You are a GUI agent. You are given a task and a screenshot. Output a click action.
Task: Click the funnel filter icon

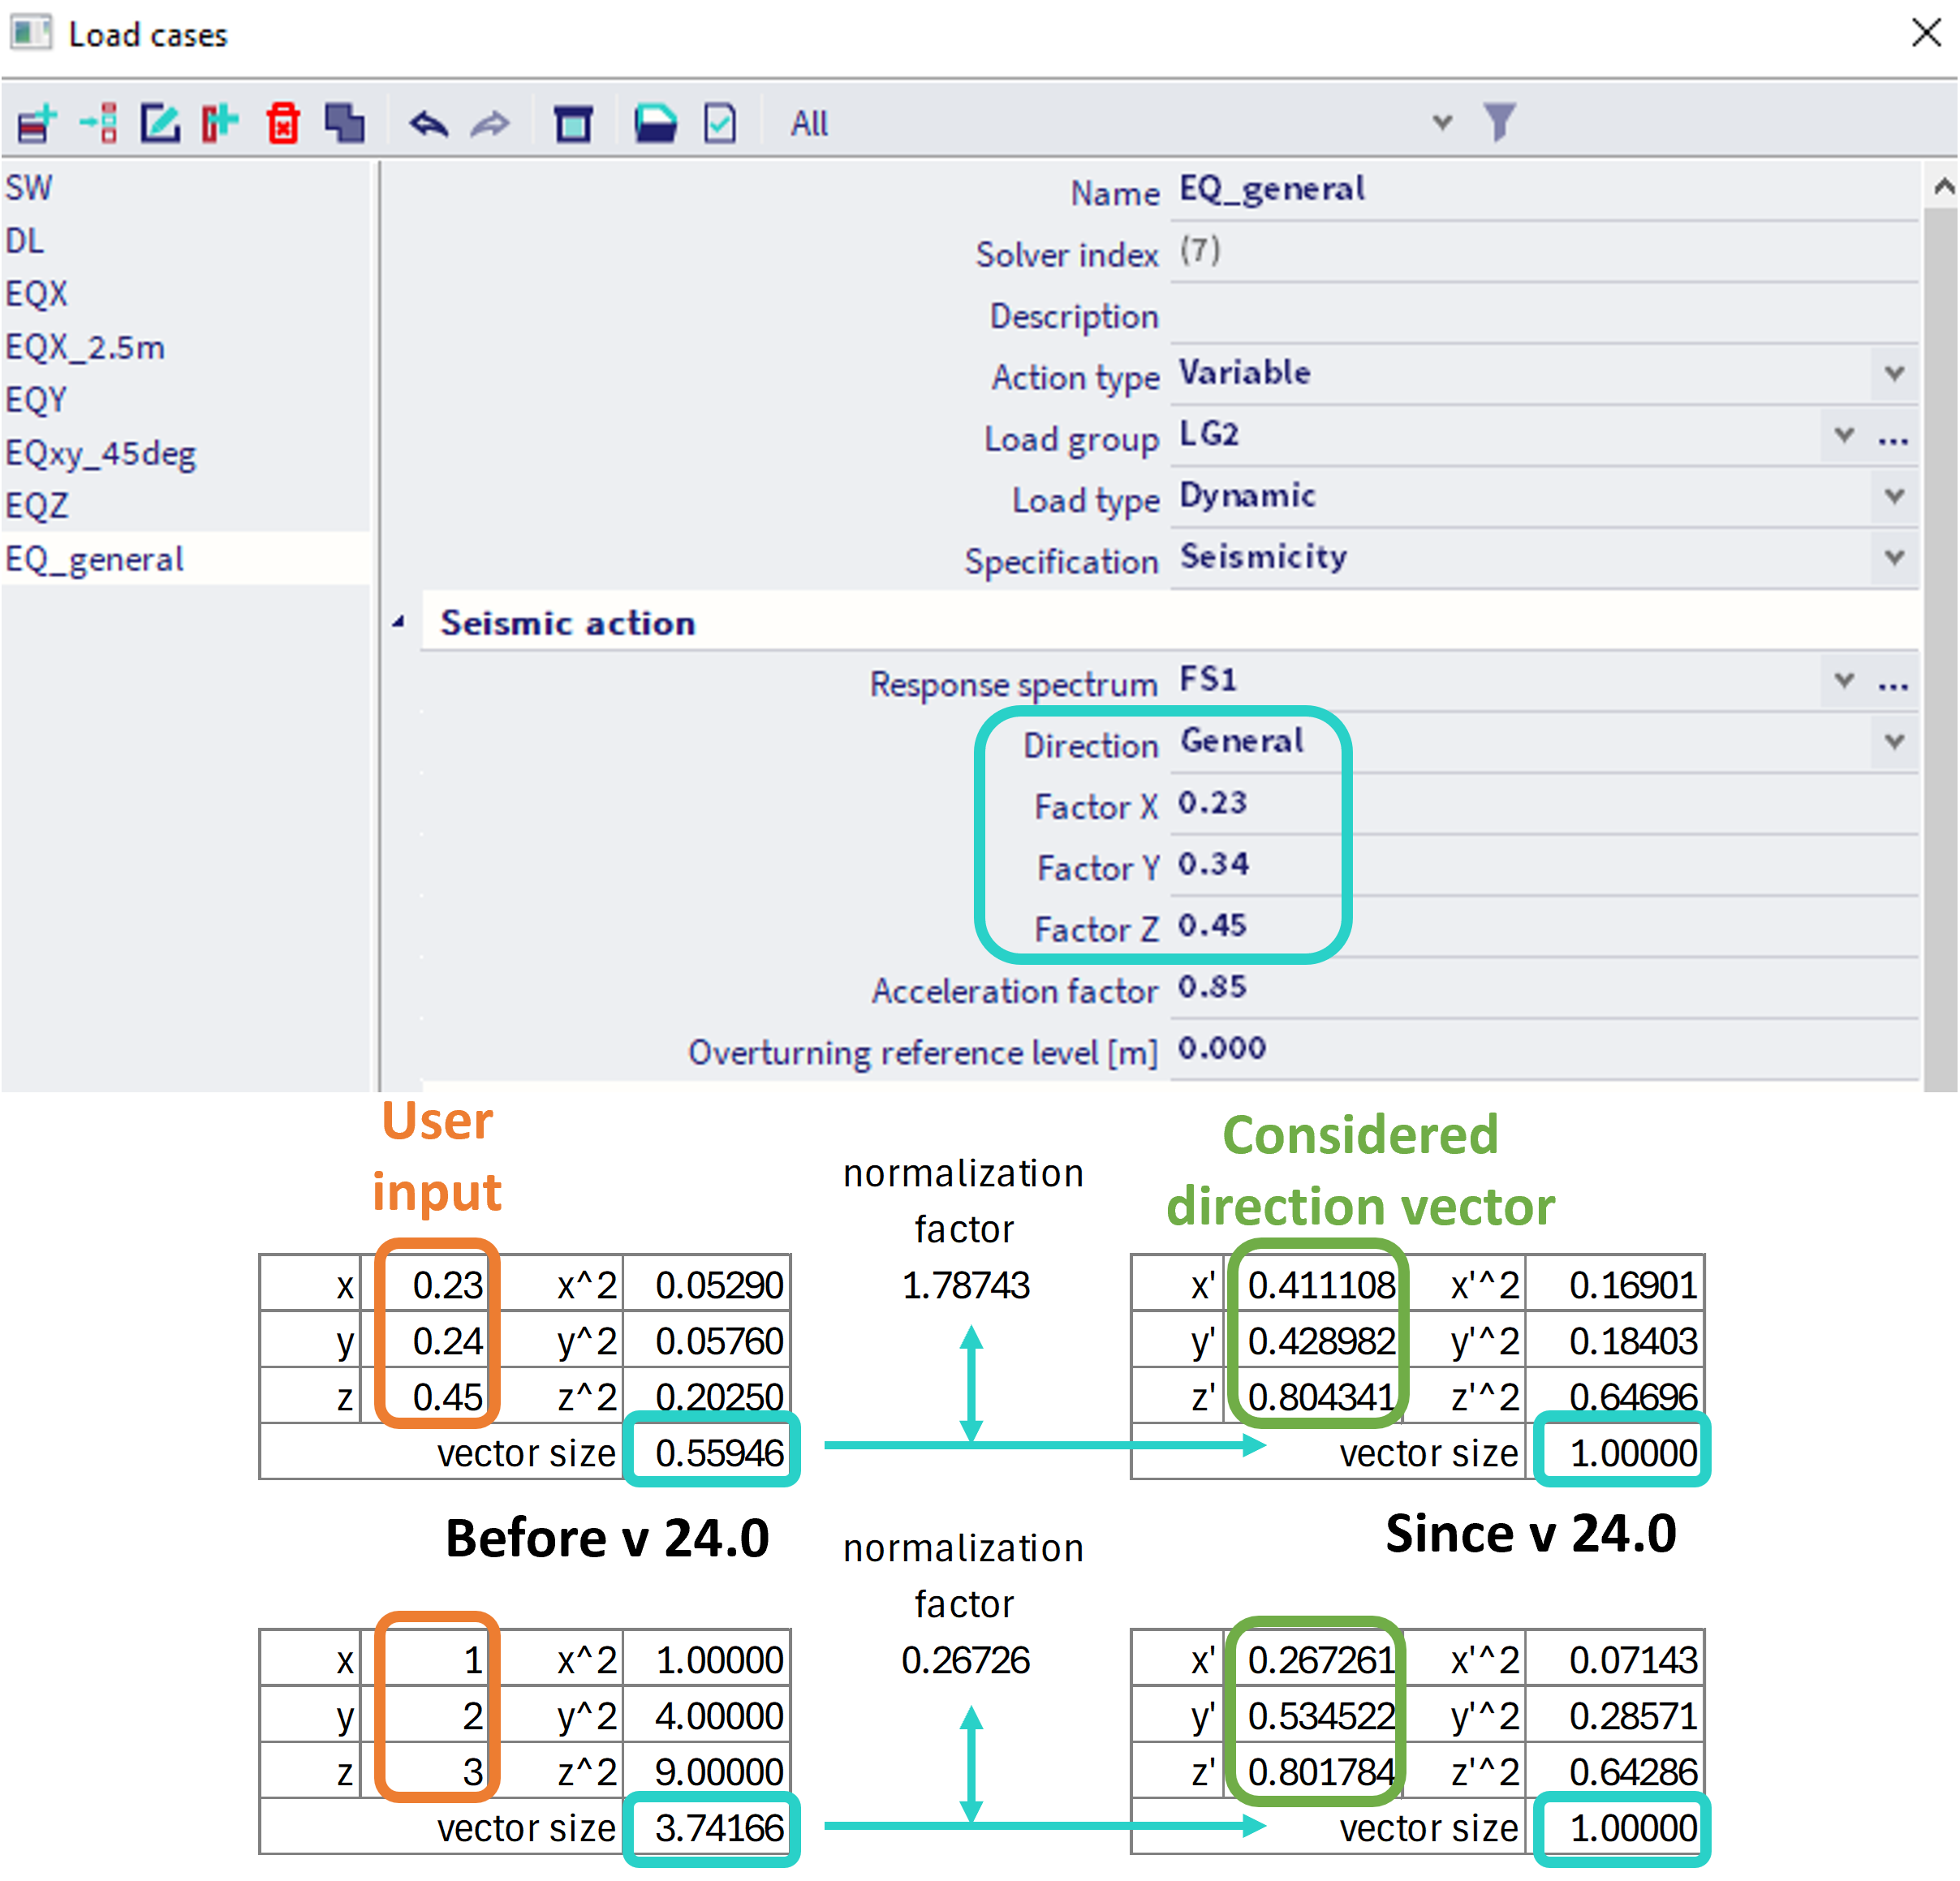coord(1499,122)
